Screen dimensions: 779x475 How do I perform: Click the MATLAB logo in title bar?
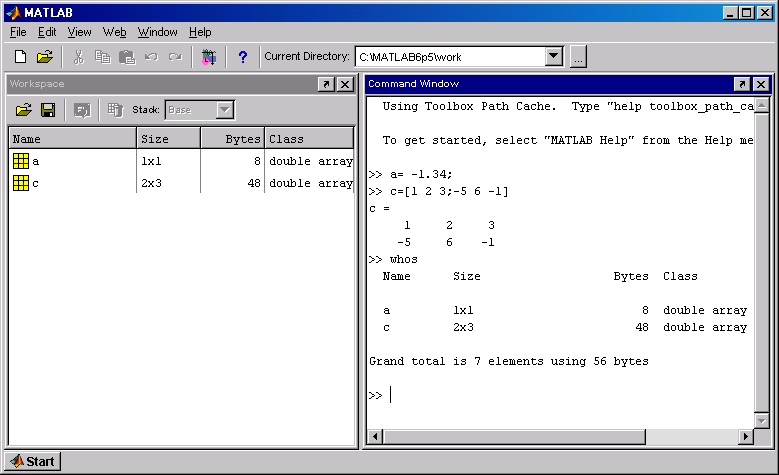13,12
